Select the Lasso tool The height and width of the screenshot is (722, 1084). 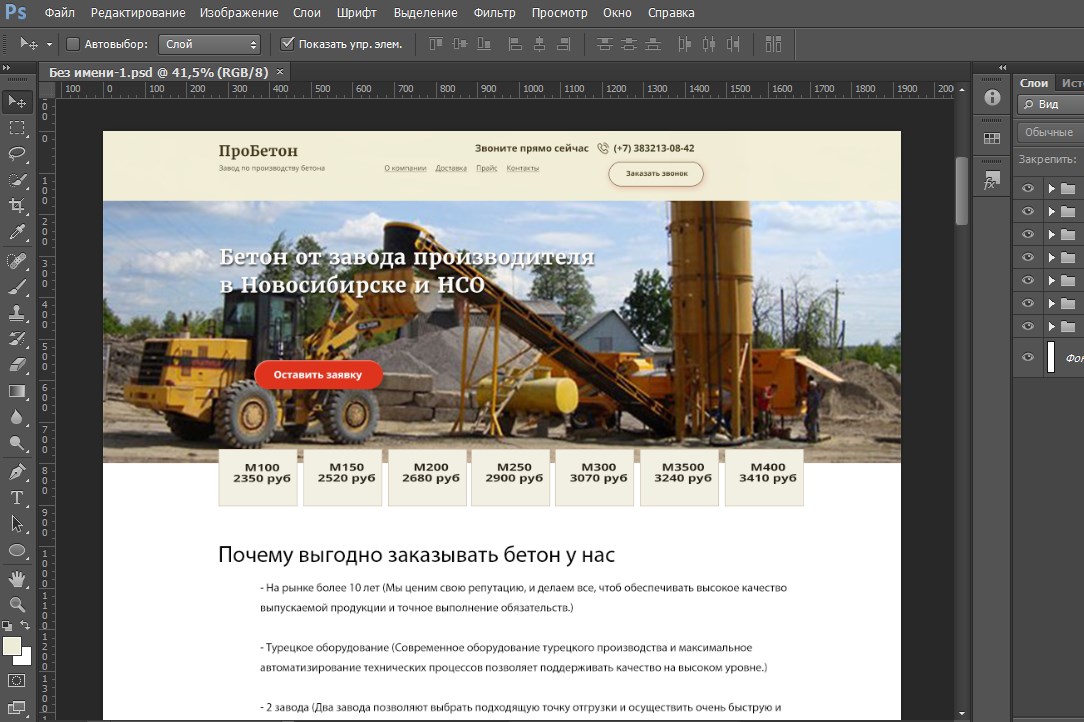tap(17, 154)
